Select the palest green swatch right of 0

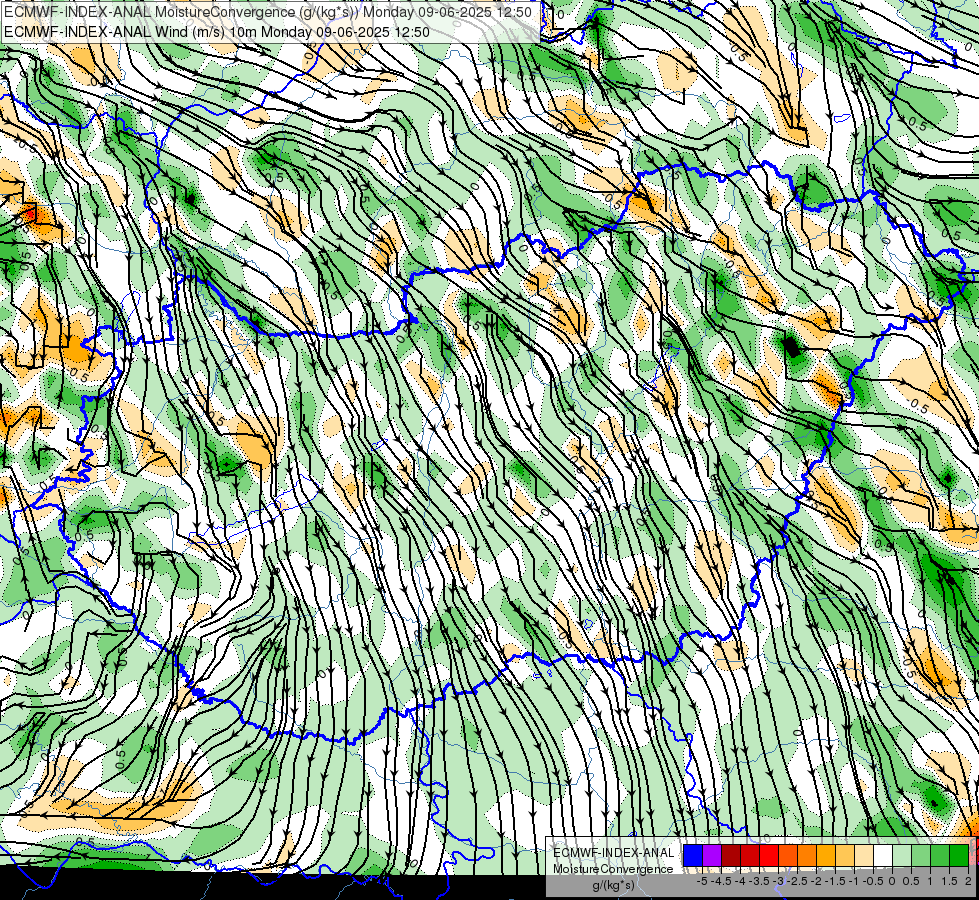[x=902, y=855]
